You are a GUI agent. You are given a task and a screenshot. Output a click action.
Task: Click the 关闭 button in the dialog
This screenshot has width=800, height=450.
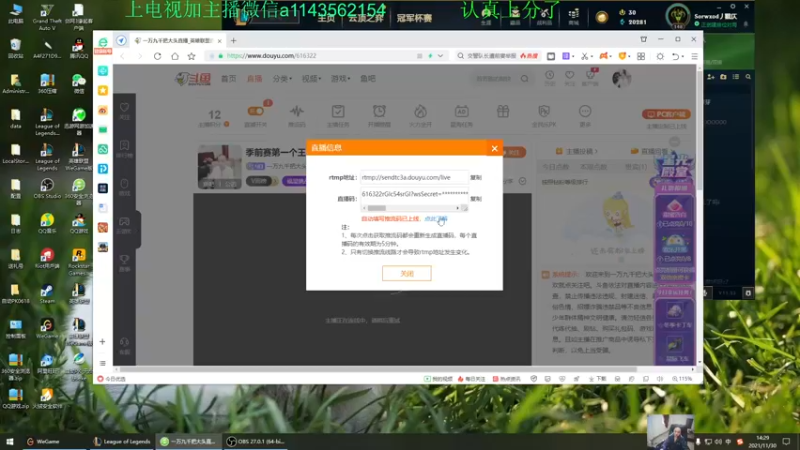[x=407, y=273]
